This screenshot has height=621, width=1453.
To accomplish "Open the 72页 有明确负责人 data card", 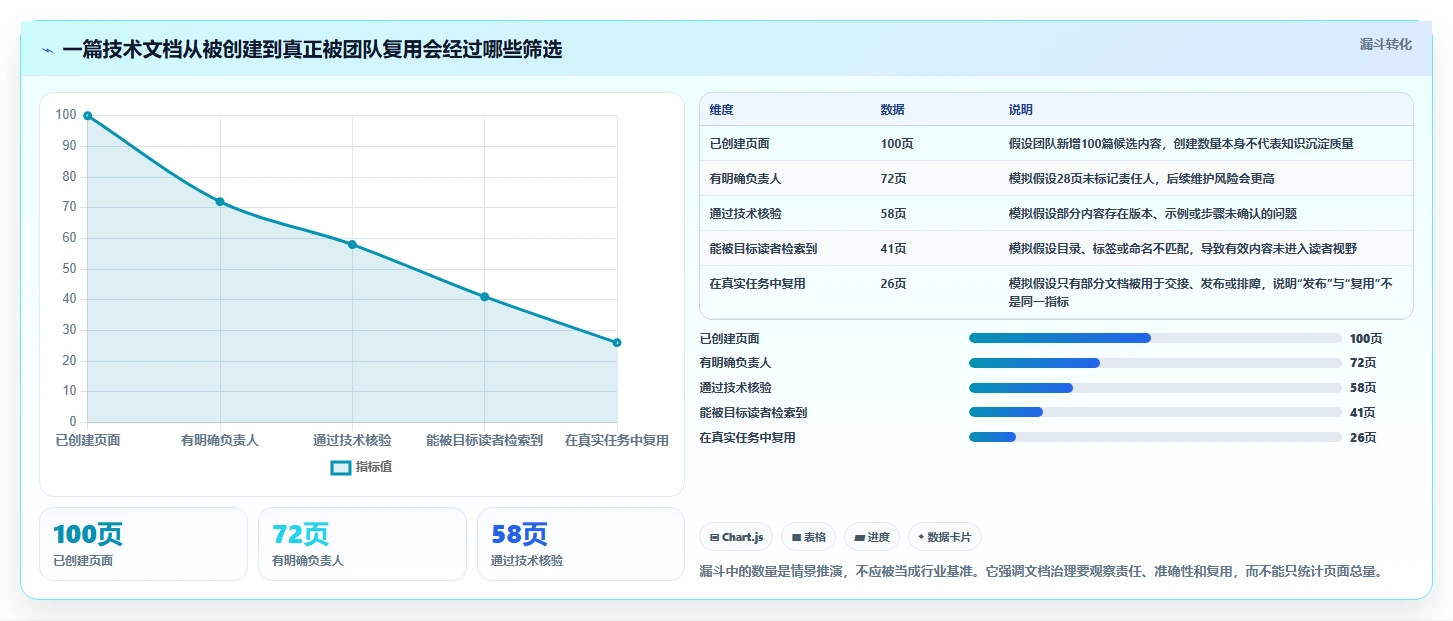I will [362, 544].
